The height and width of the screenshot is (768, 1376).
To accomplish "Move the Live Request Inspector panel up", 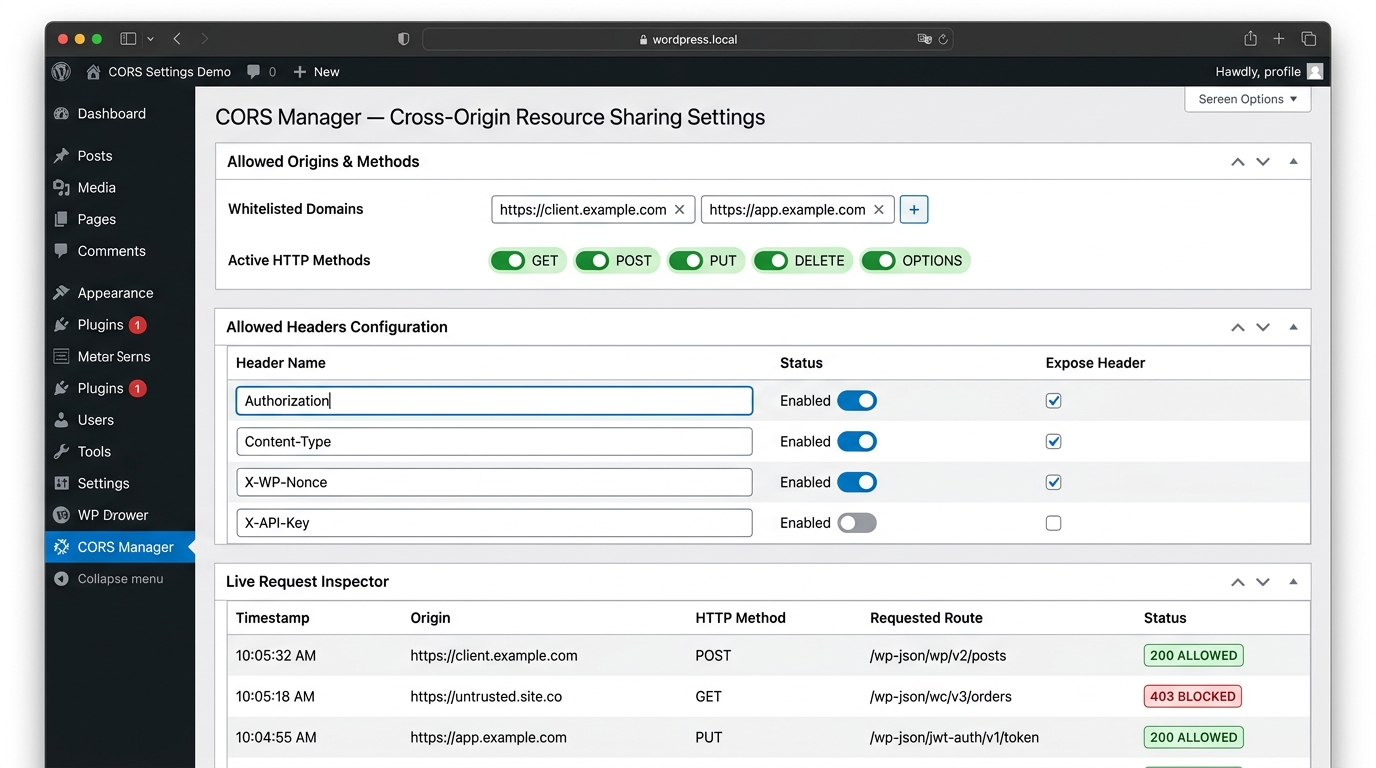I will (x=1238, y=582).
